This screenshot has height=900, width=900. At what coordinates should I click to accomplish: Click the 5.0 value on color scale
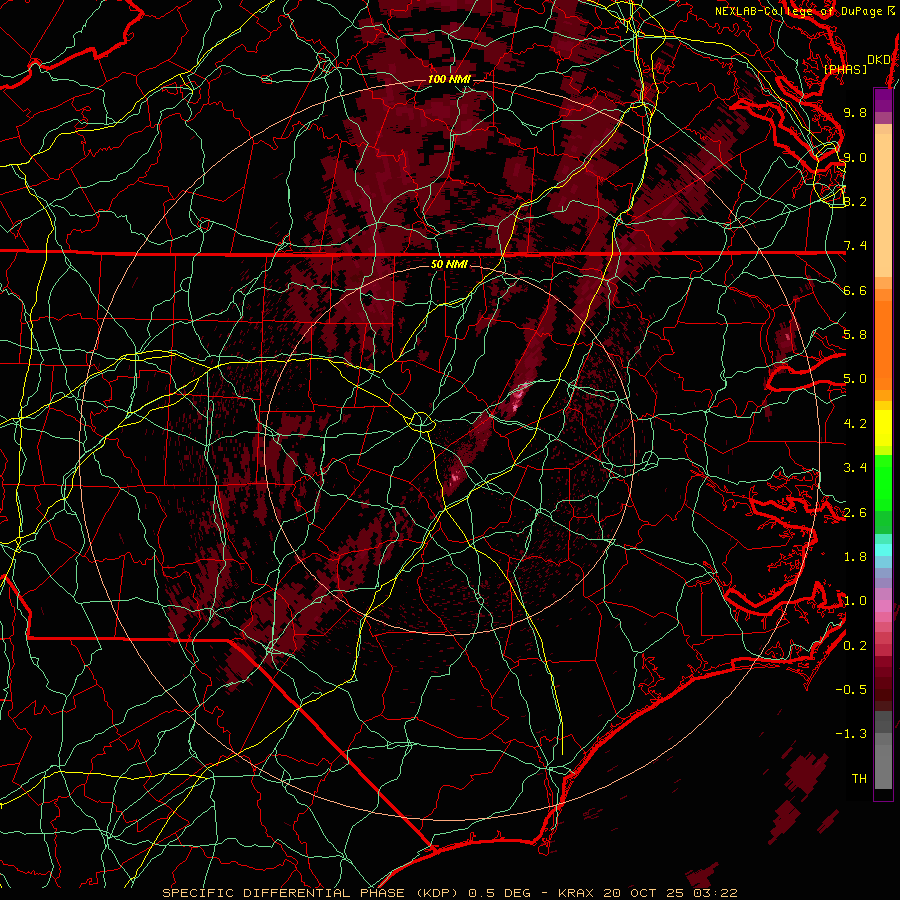(x=855, y=379)
